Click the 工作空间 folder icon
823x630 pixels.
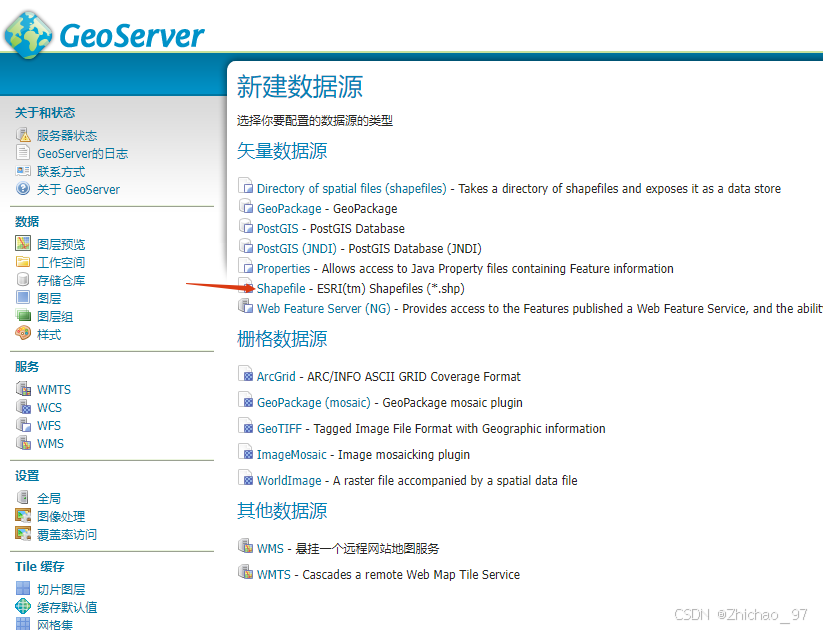click(23, 261)
